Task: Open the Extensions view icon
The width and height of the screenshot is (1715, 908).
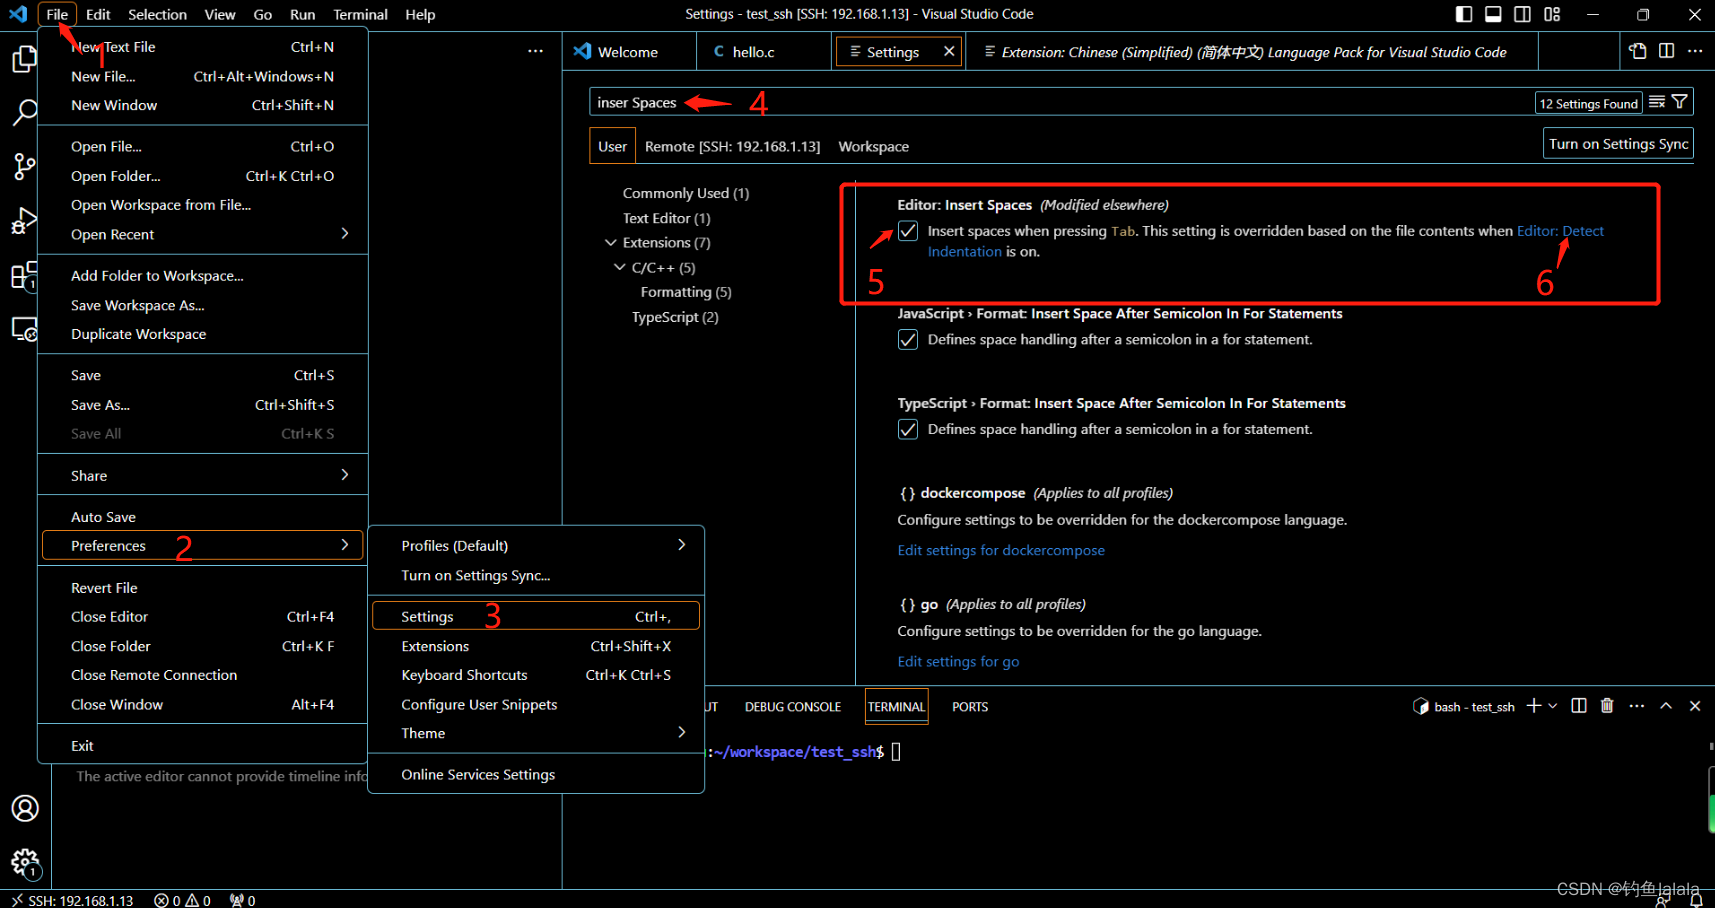Action: tap(24, 275)
